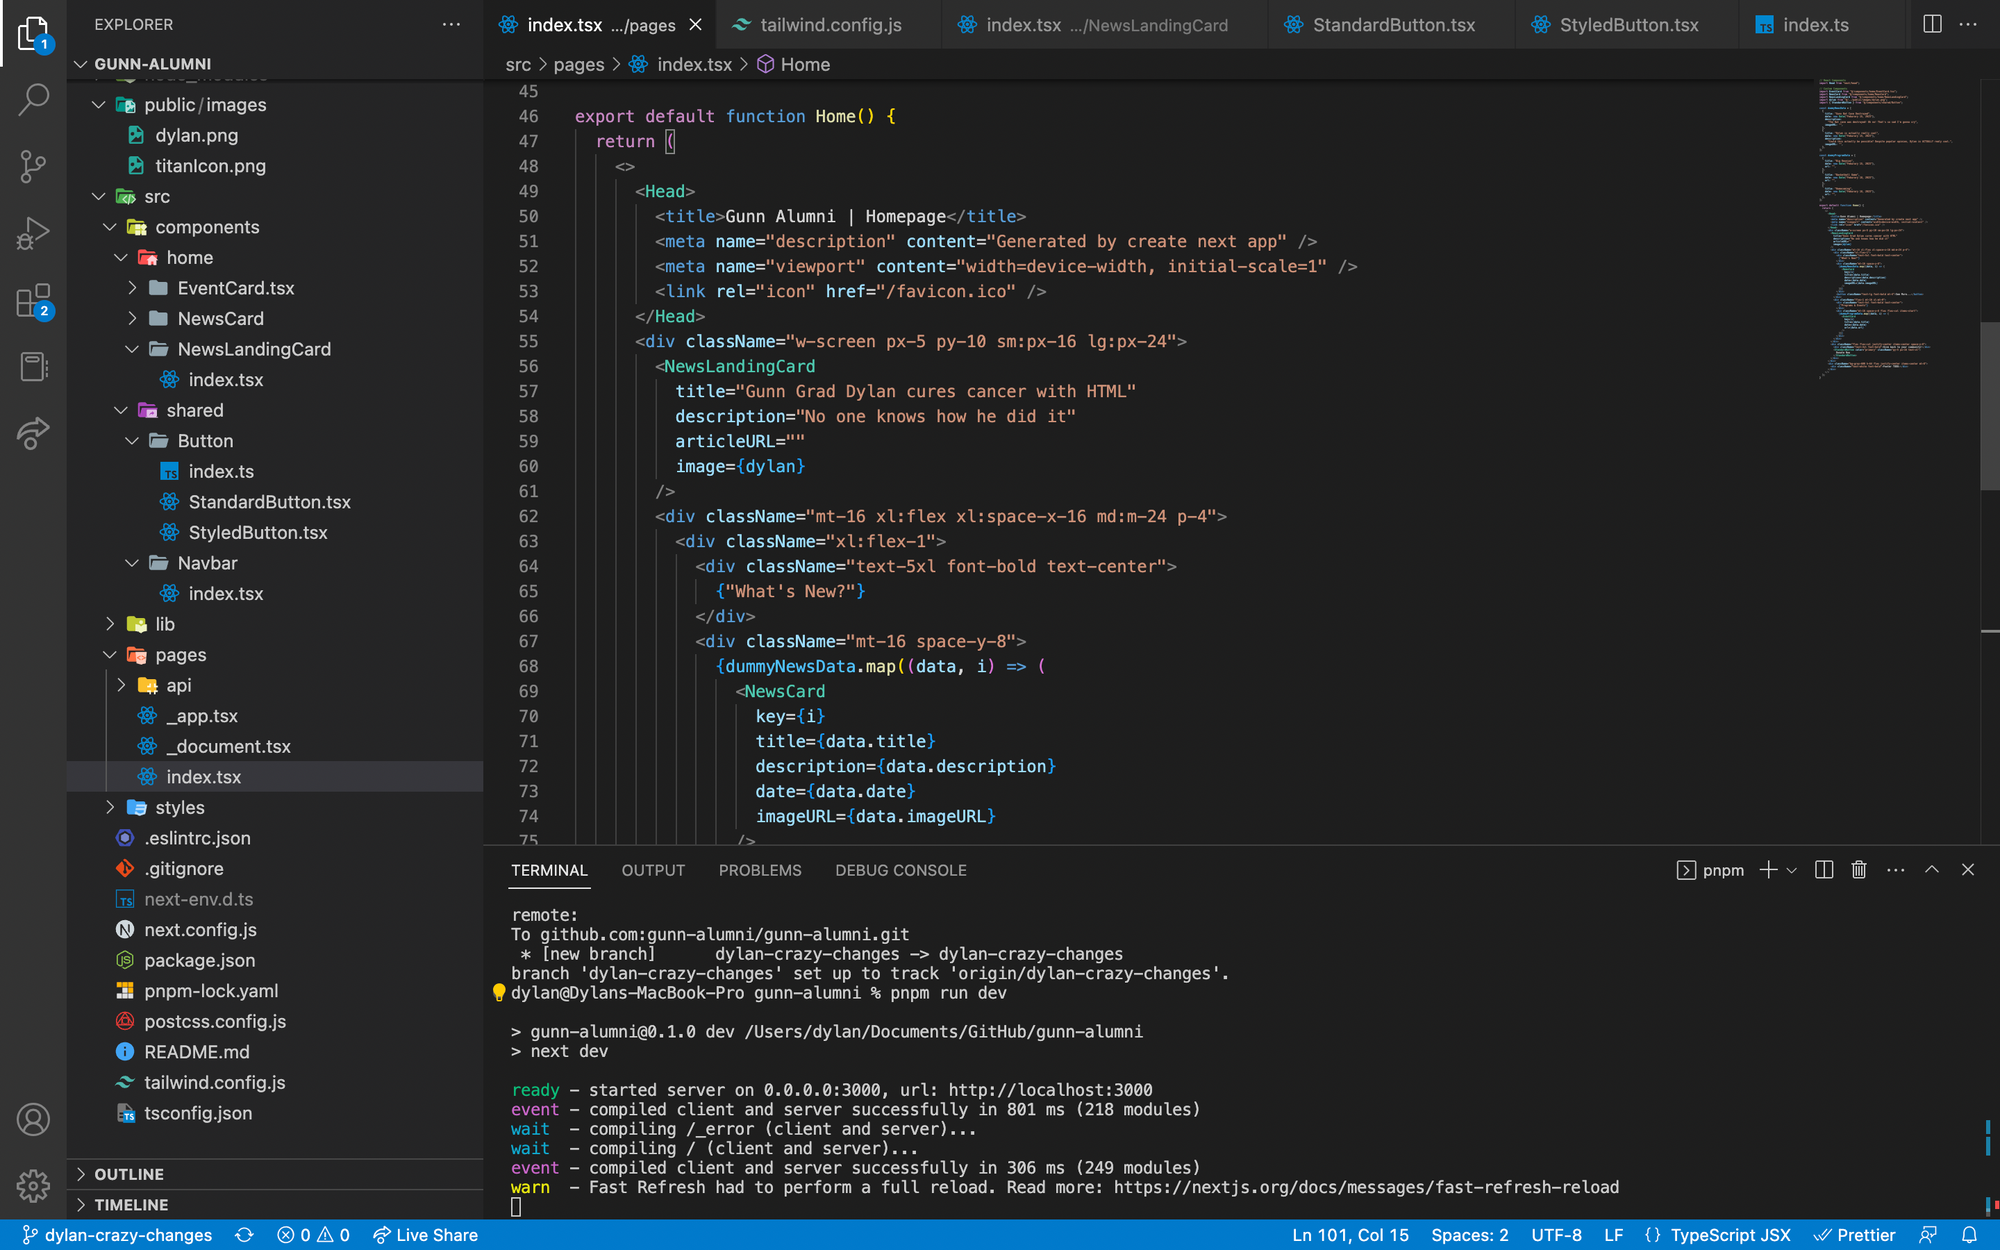This screenshot has width=2000, height=1250.
Task: Open package.json file
Action: pyautogui.click(x=275, y=960)
